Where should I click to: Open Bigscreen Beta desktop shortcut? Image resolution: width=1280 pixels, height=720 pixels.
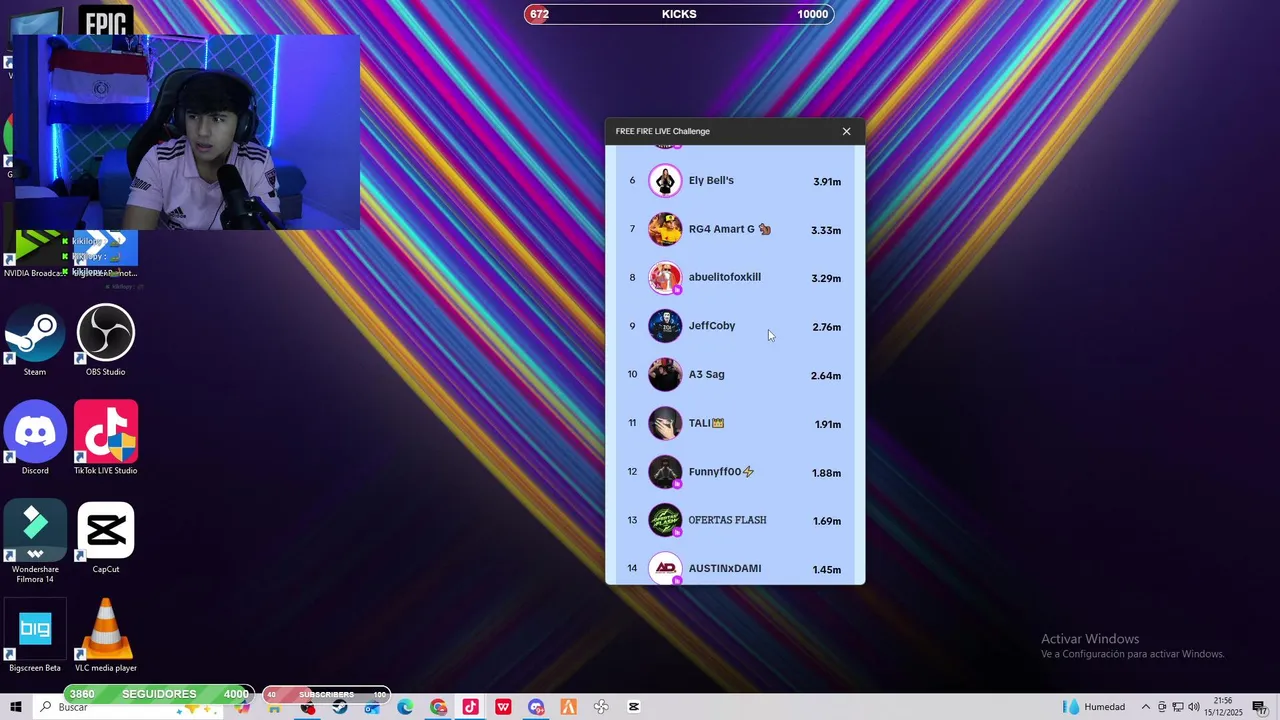[35, 636]
